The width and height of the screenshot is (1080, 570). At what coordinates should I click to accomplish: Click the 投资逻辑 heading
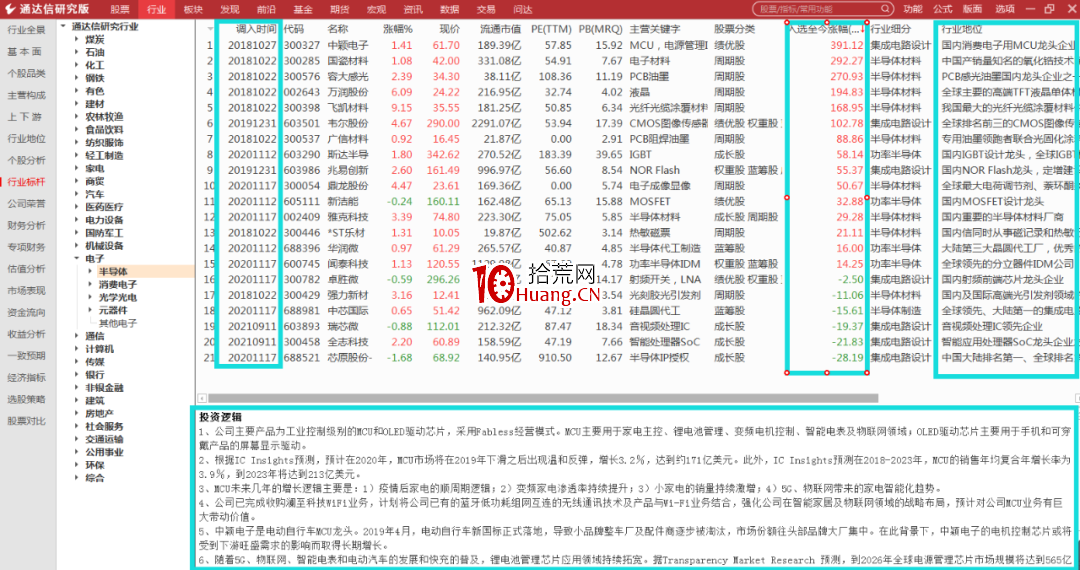[220, 417]
